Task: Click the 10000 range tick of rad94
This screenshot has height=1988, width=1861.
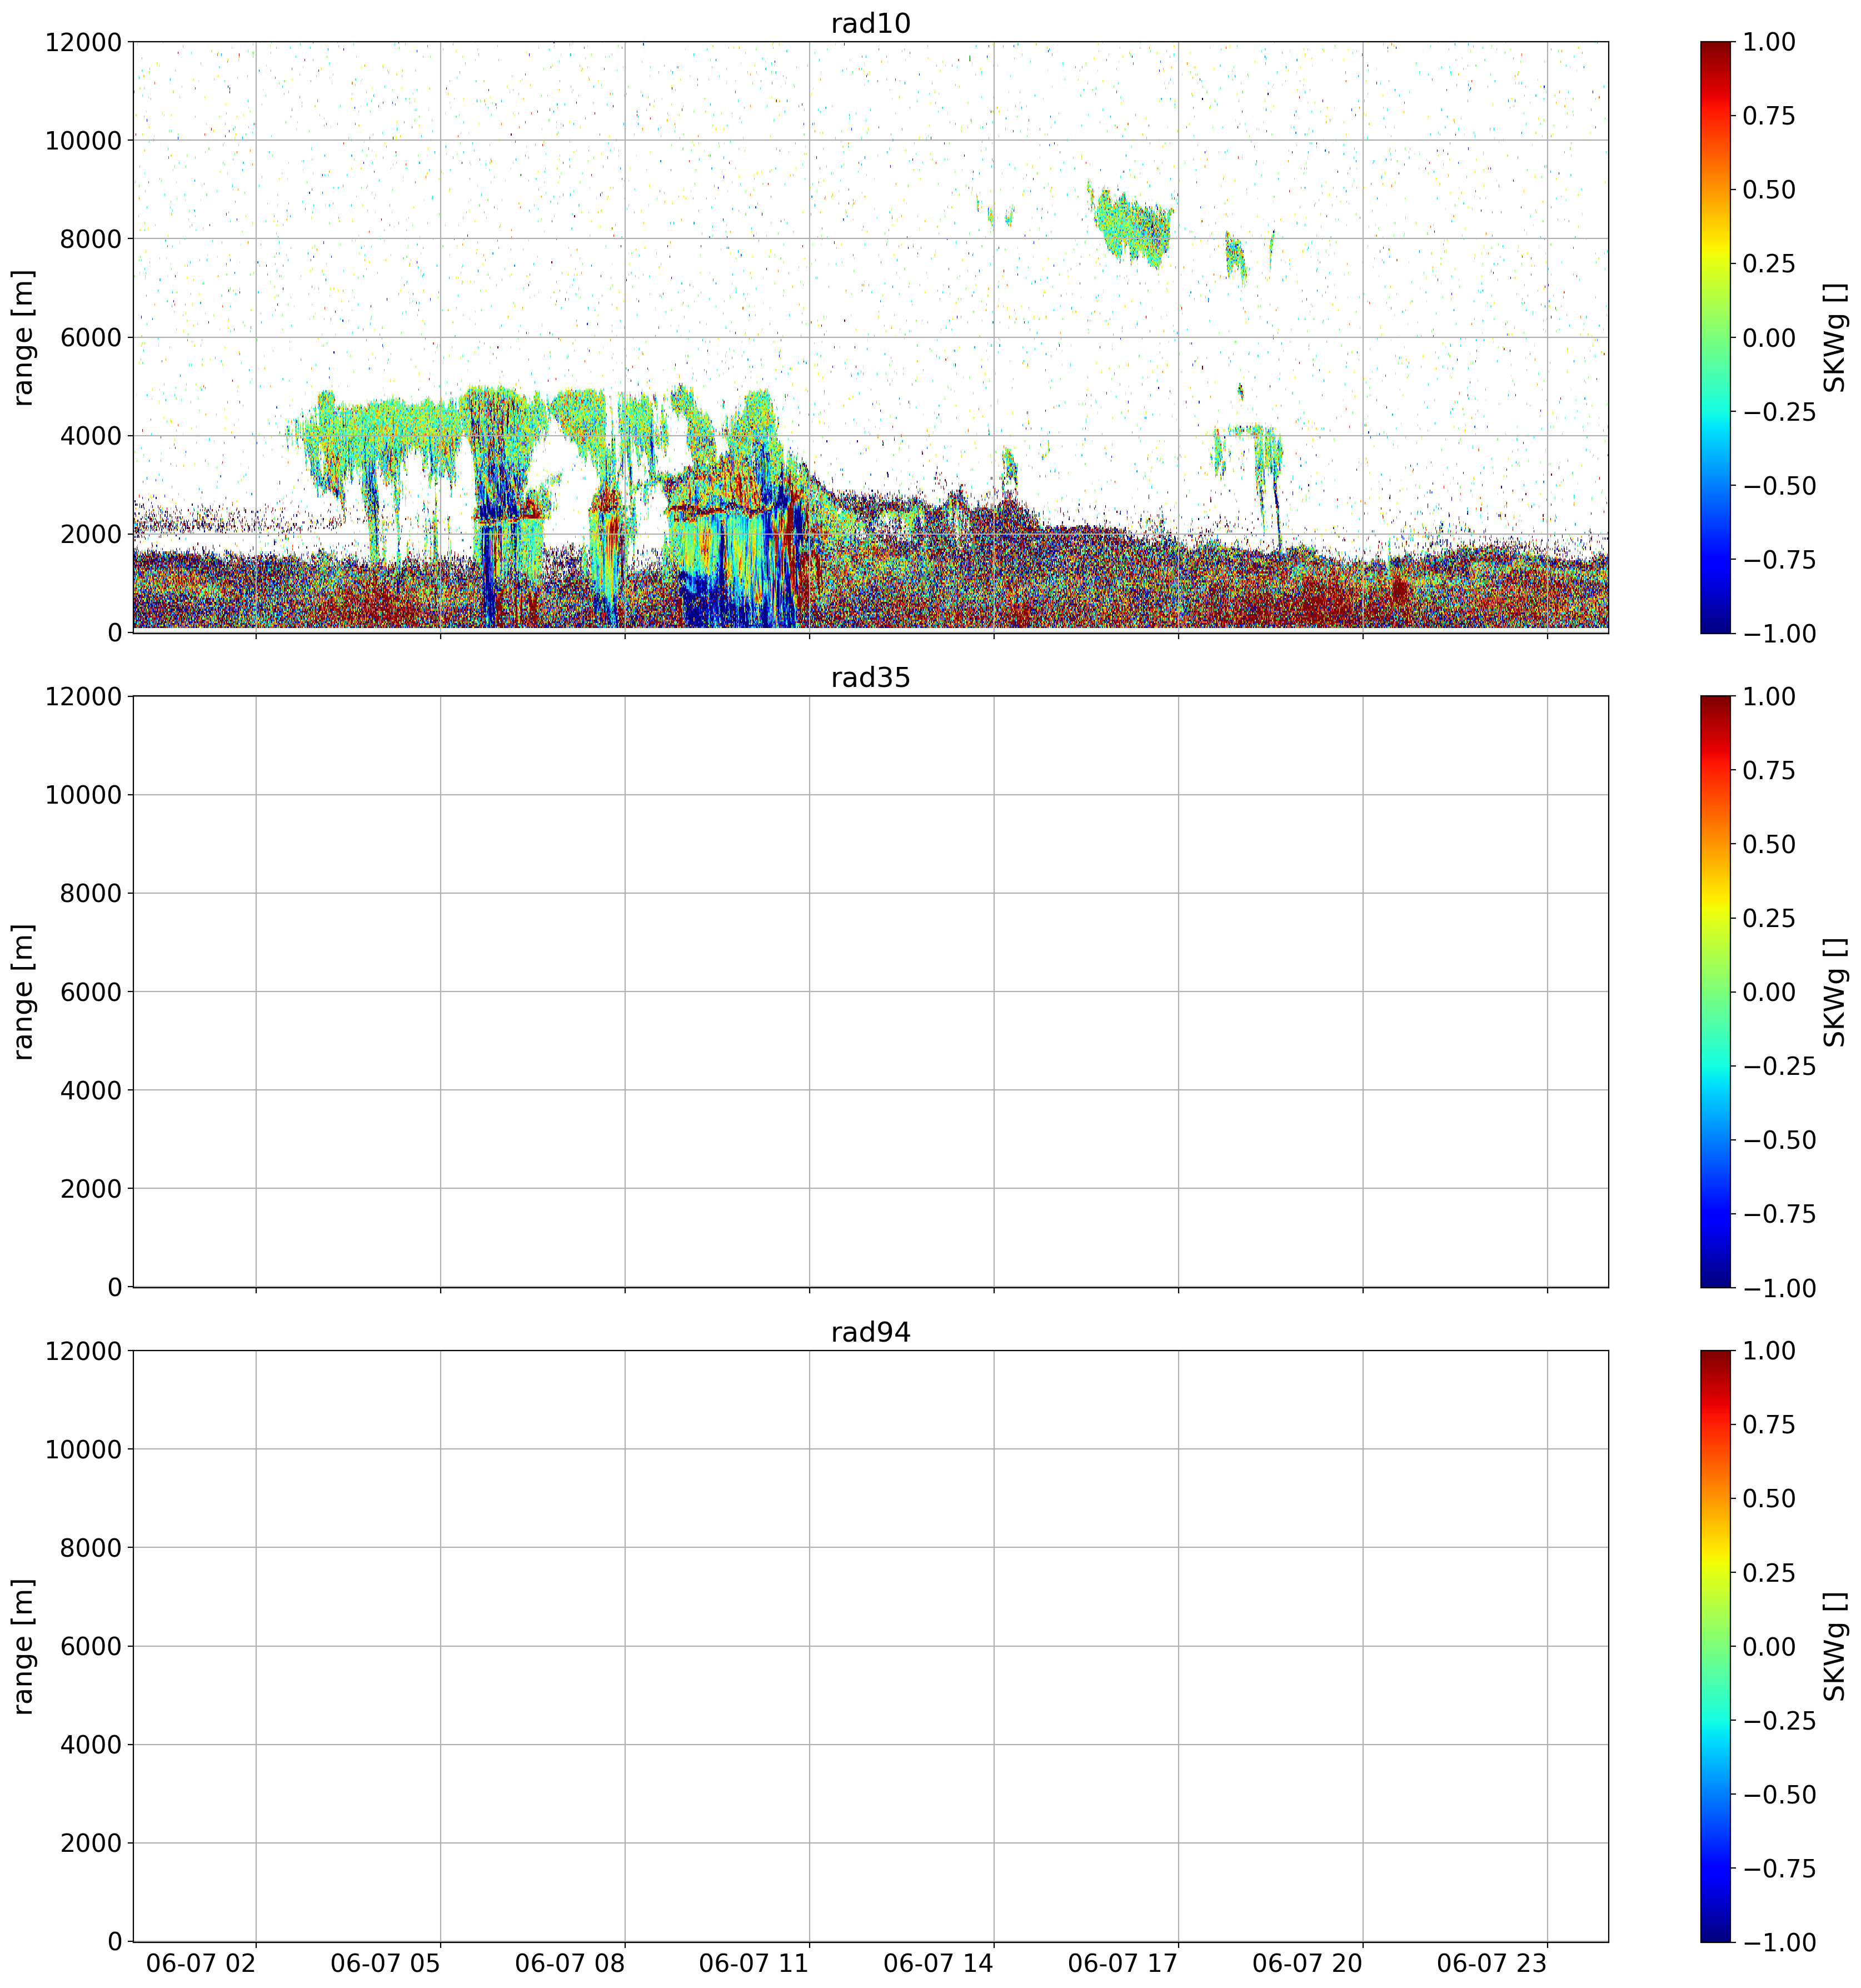Action: pos(84,1450)
